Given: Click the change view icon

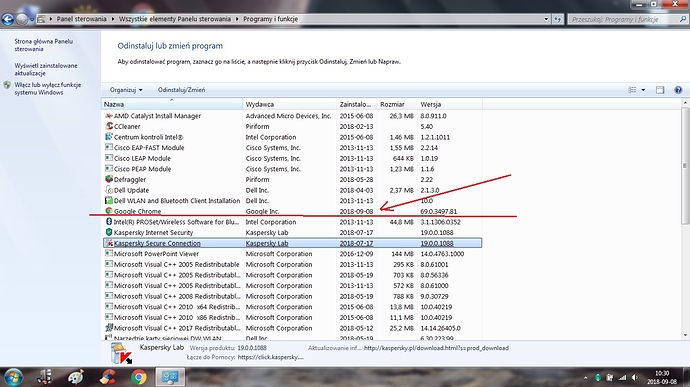Looking at the screenshot, I should pos(632,90).
